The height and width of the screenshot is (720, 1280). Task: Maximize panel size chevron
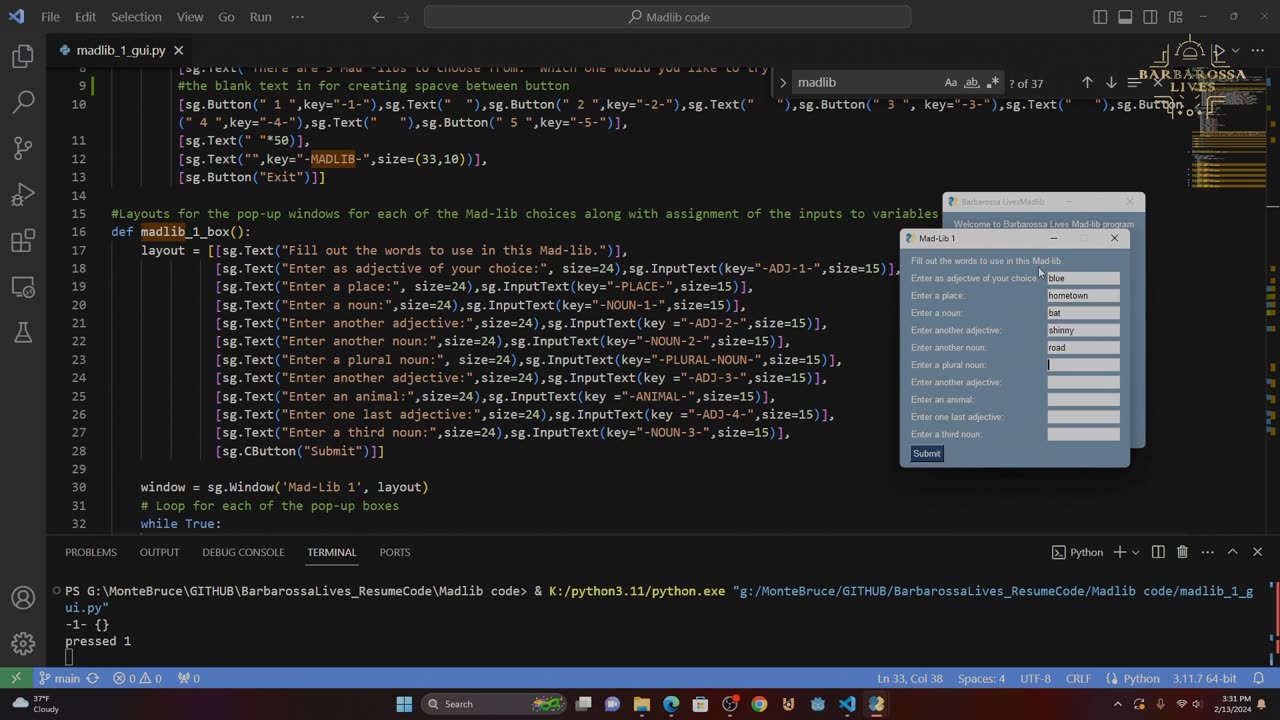point(1232,552)
